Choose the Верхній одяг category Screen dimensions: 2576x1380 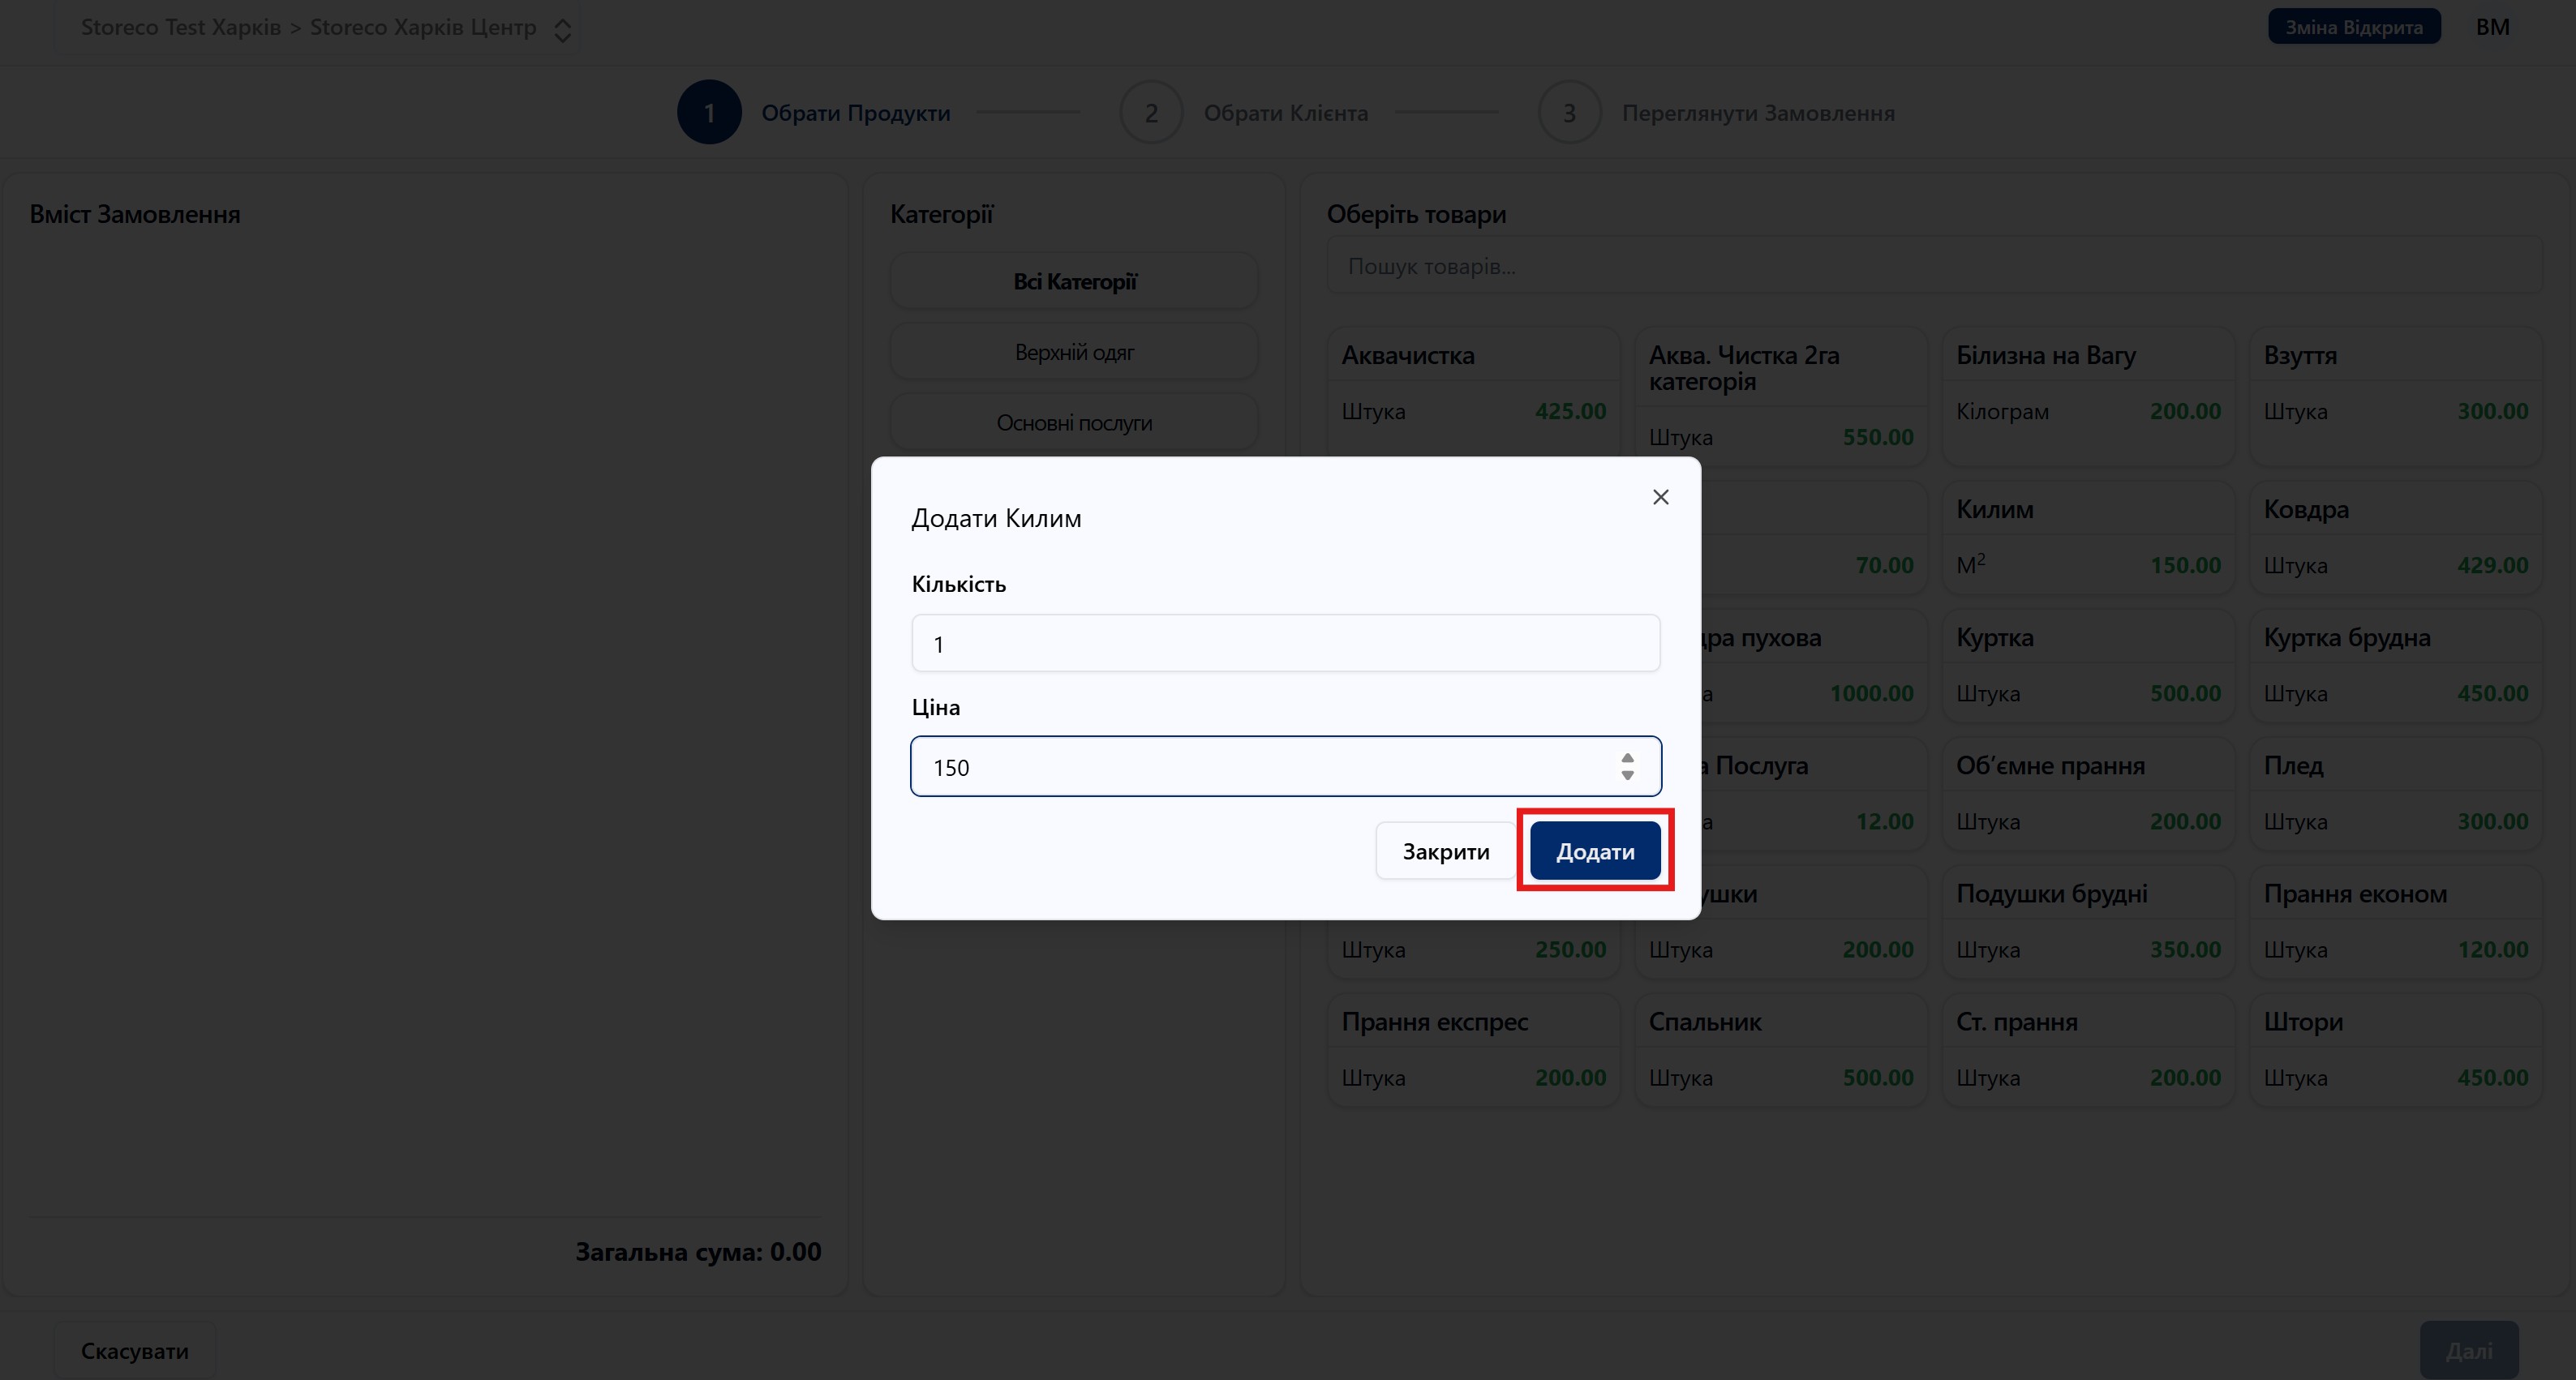point(1074,352)
